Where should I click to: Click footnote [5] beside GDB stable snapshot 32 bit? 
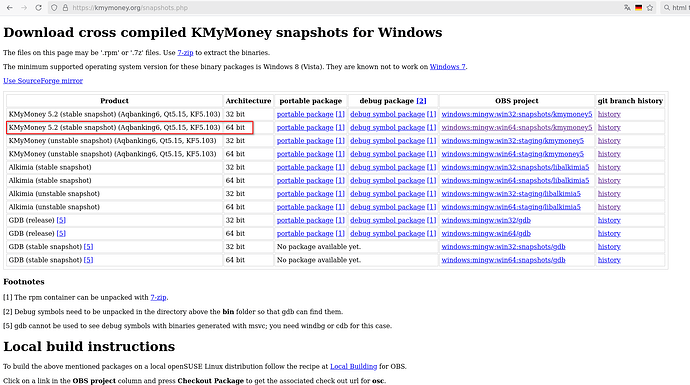pyautogui.click(x=88, y=246)
